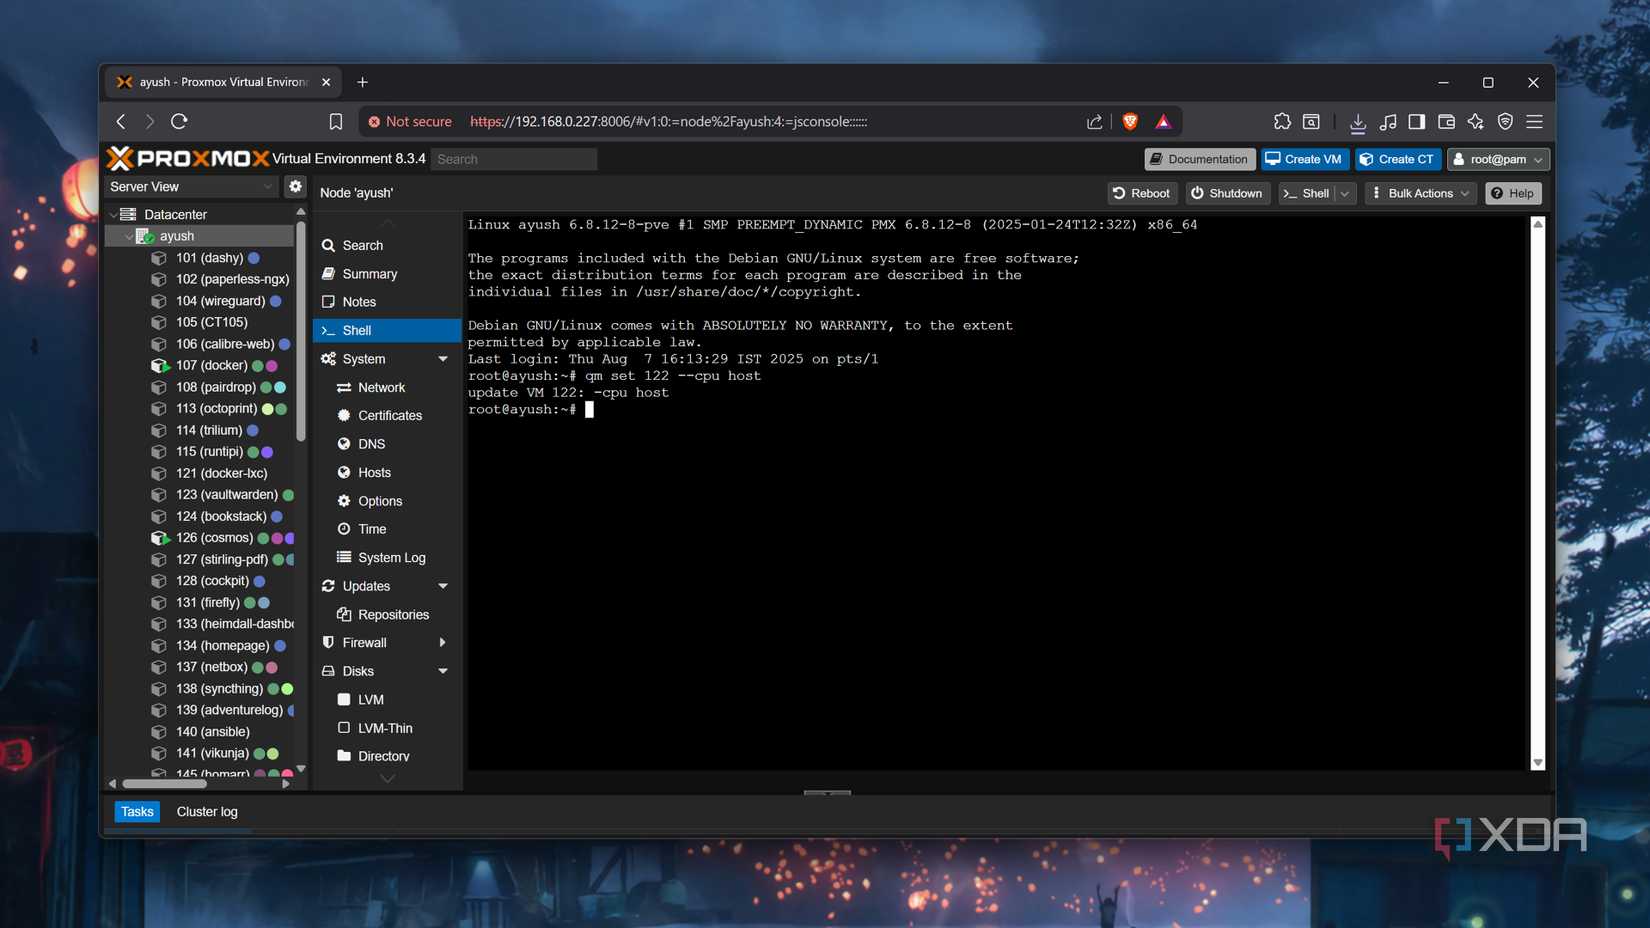Select the DNS configuration icon
The height and width of the screenshot is (928, 1650).
click(344, 443)
